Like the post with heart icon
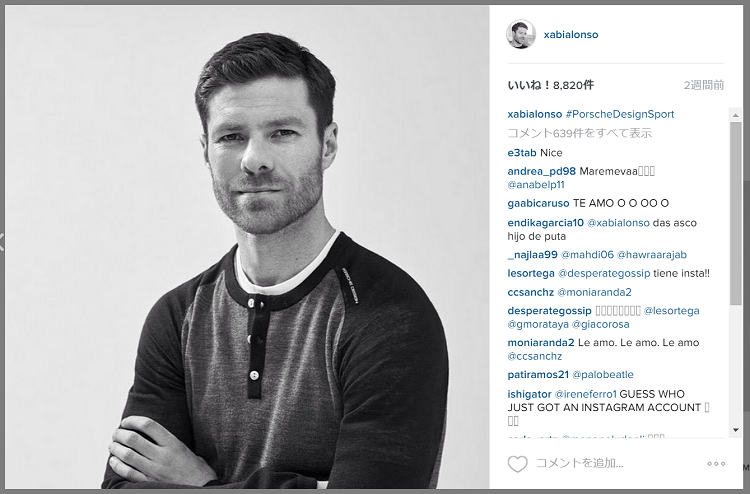 click(518, 463)
